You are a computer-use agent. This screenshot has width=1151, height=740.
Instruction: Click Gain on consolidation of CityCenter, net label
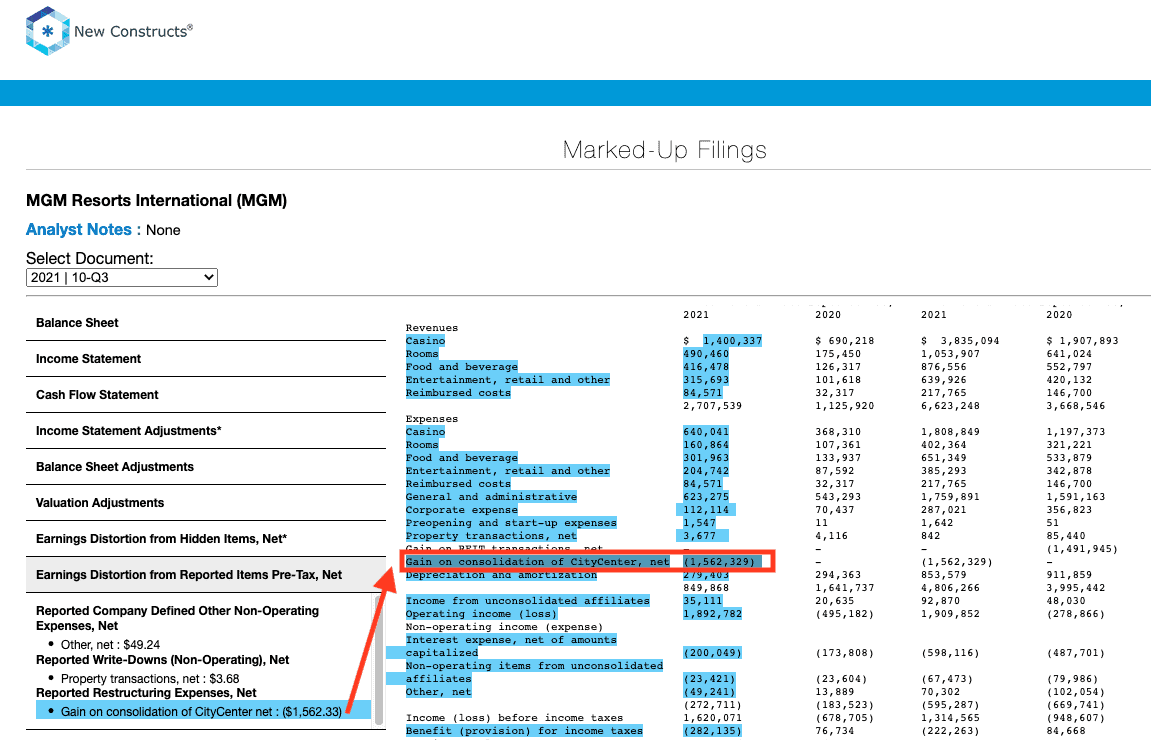point(537,562)
